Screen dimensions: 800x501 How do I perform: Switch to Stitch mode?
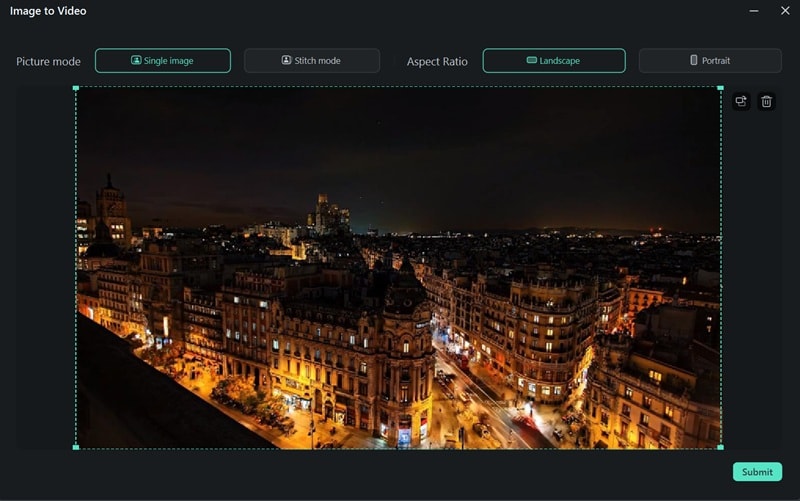coord(312,61)
